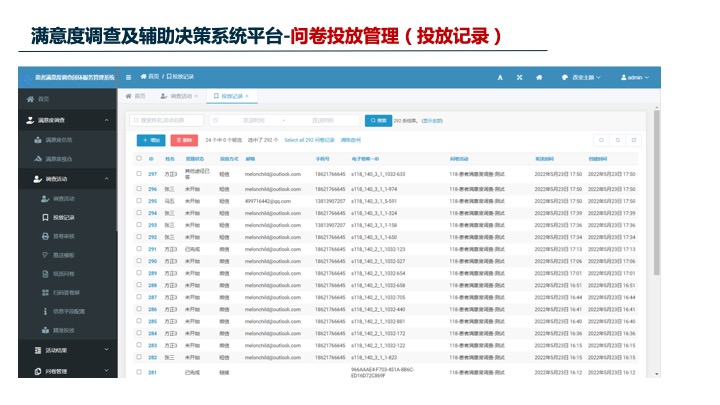Open the admin account dropdown
720x405 pixels.
(635, 78)
